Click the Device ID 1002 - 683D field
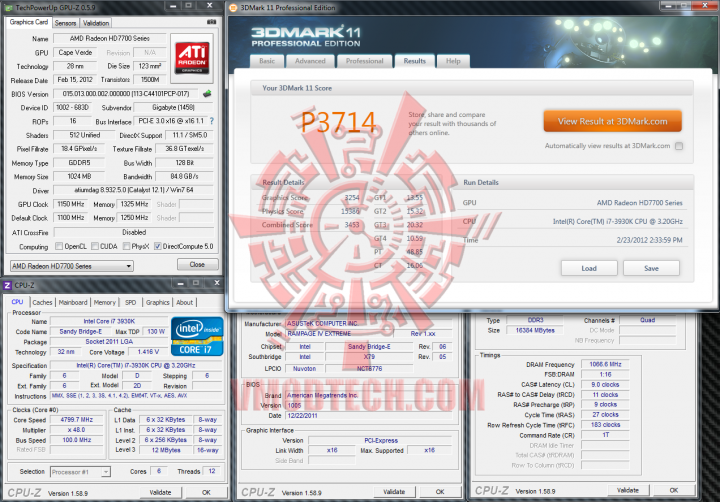The width and height of the screenshot is (720, 502). click(x=72, y=107)
